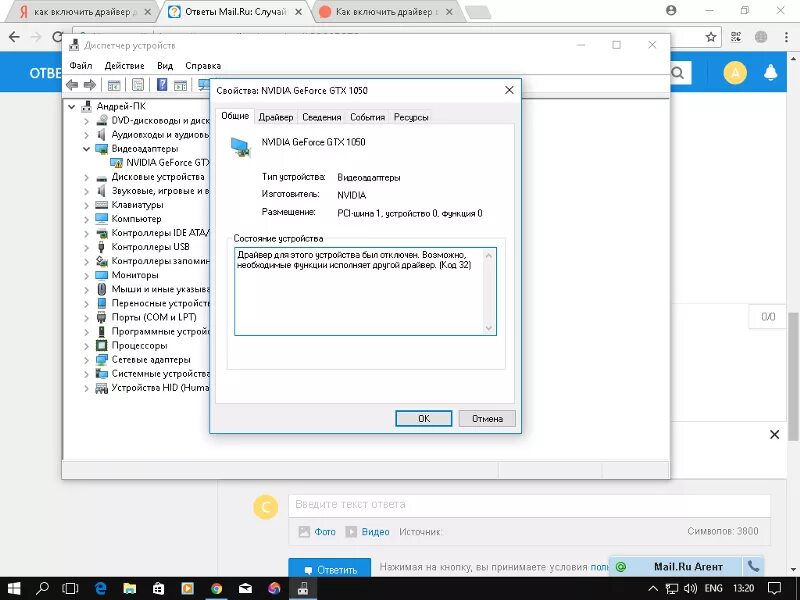Click the Контроллеры IDE ATA category icon
Viewport: 800px width, 600px height.
[x=102, y=233]
